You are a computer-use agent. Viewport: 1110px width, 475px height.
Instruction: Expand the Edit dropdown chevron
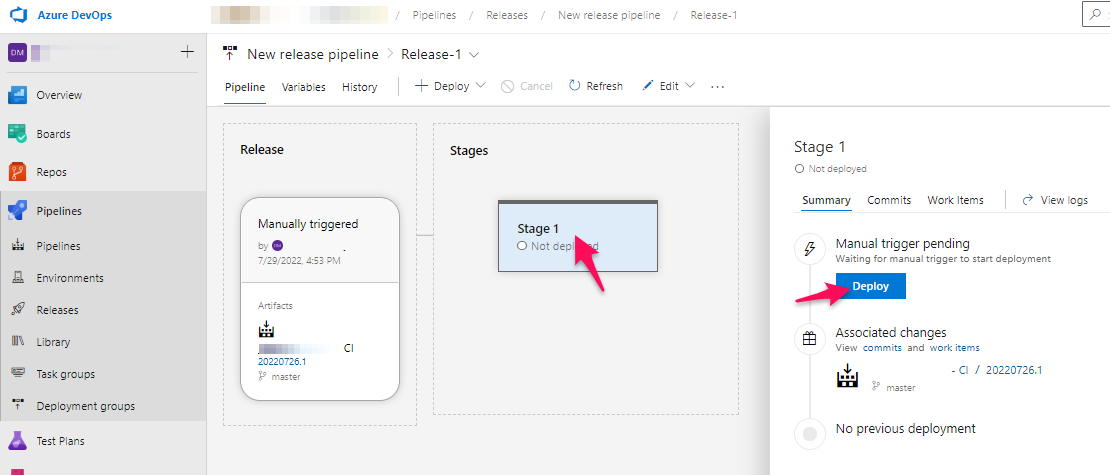pos(690,85)
